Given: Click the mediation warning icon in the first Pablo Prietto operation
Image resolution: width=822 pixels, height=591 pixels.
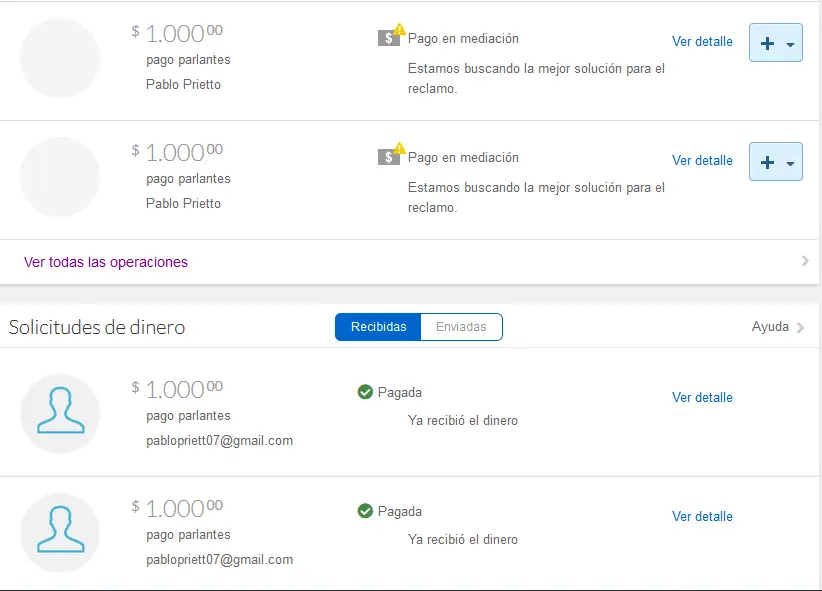Looking at the screenshot, I should [x=392, y=35].
